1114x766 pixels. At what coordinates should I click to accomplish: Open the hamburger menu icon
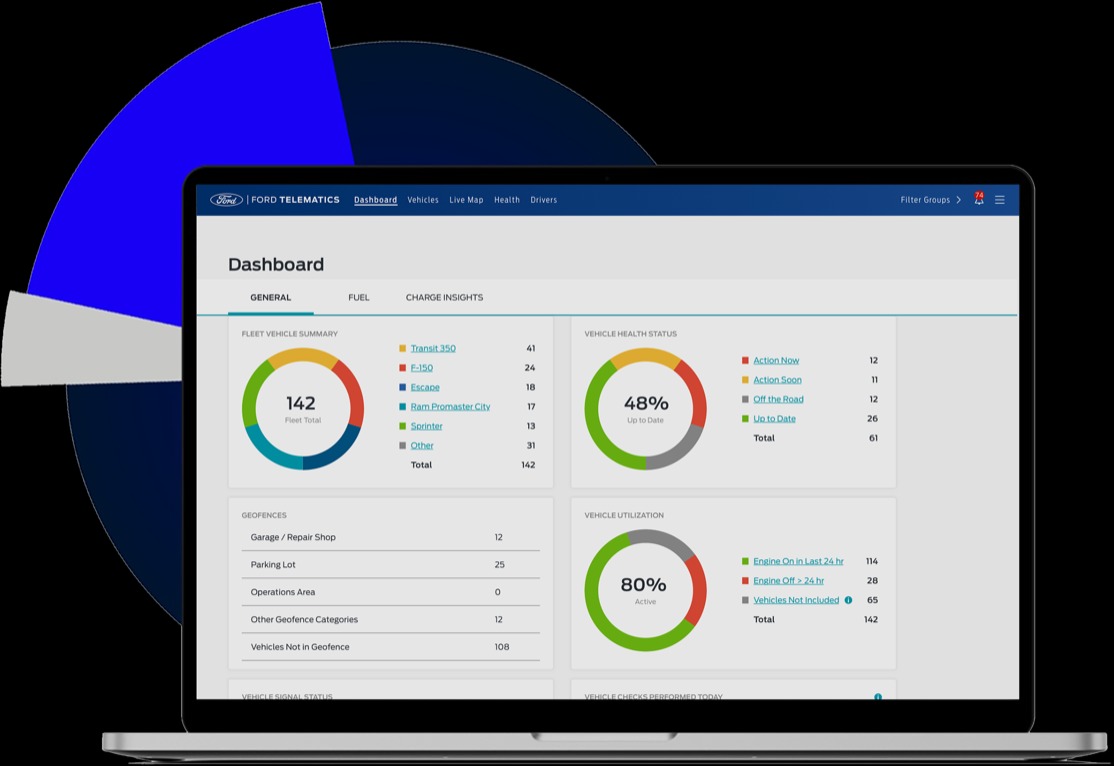pos(999,200)
